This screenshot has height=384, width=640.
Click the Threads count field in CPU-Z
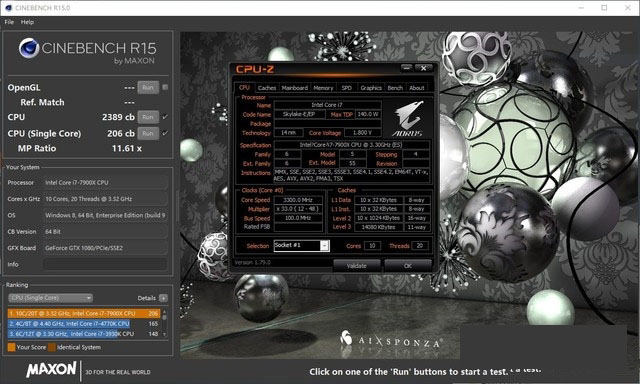click(420, 246)
